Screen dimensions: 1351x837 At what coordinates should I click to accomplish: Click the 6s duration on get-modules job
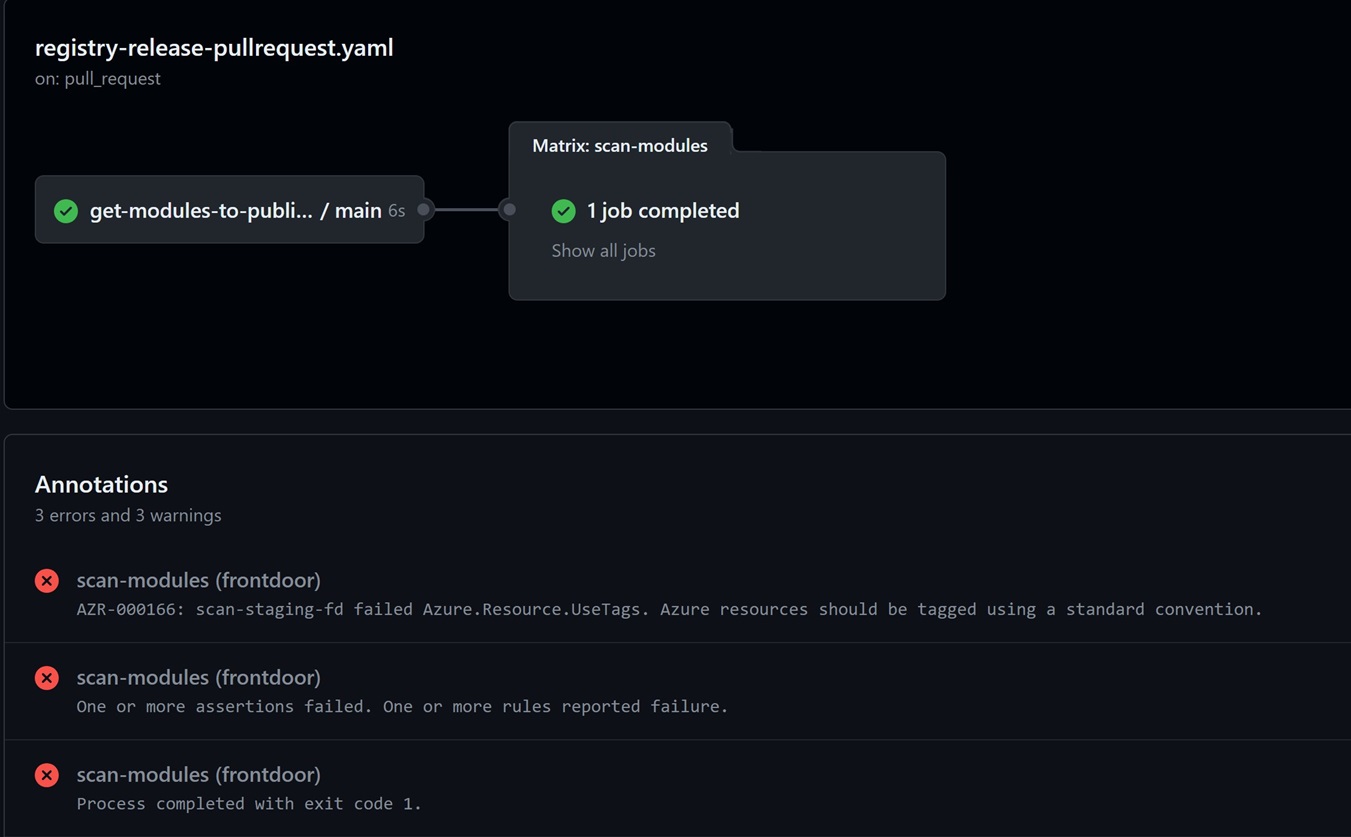[x=397, y=211]
